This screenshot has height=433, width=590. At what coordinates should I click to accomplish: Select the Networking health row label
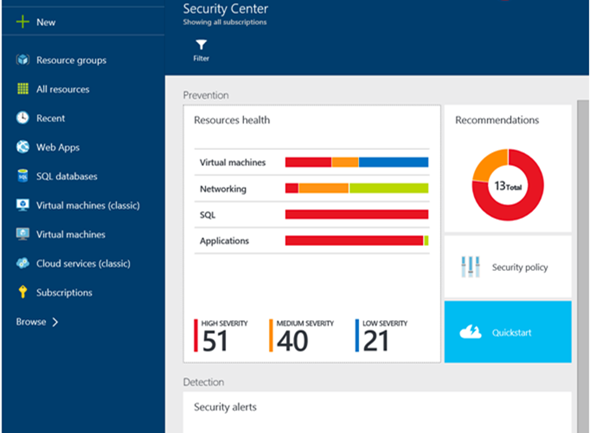(x=223, y=189)
